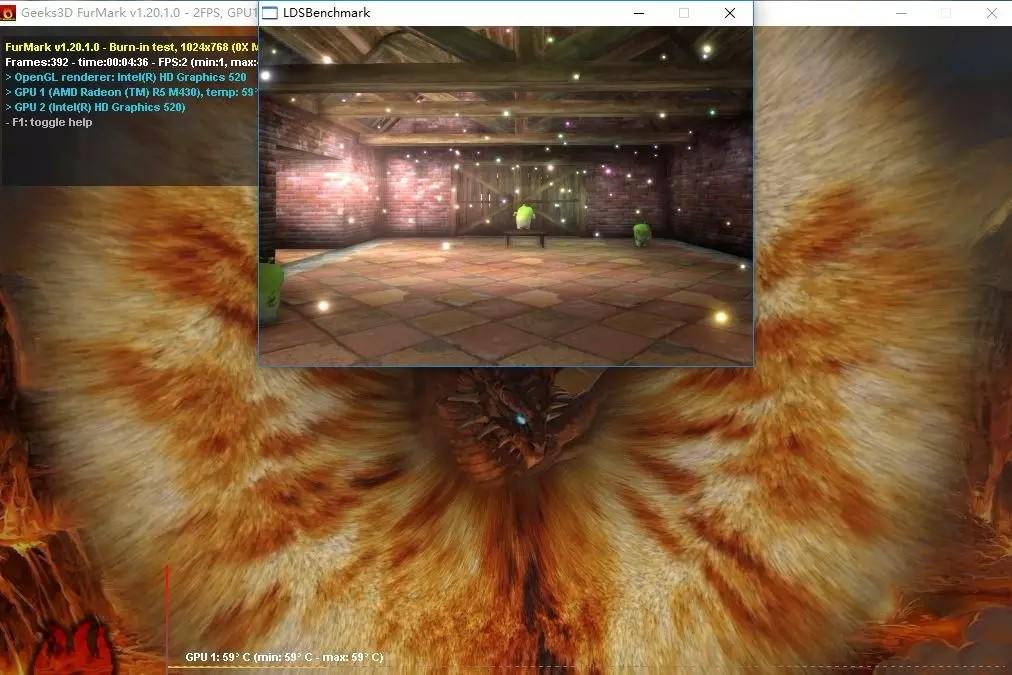
Task: Close the LDSBenchmark window
Action: point(730,13)
